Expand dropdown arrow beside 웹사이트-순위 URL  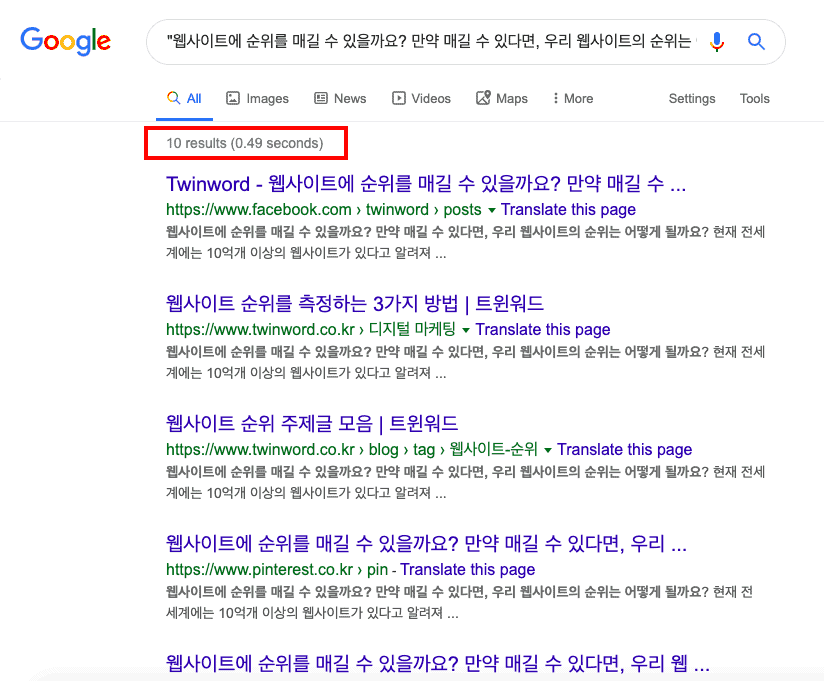[548, 450]
